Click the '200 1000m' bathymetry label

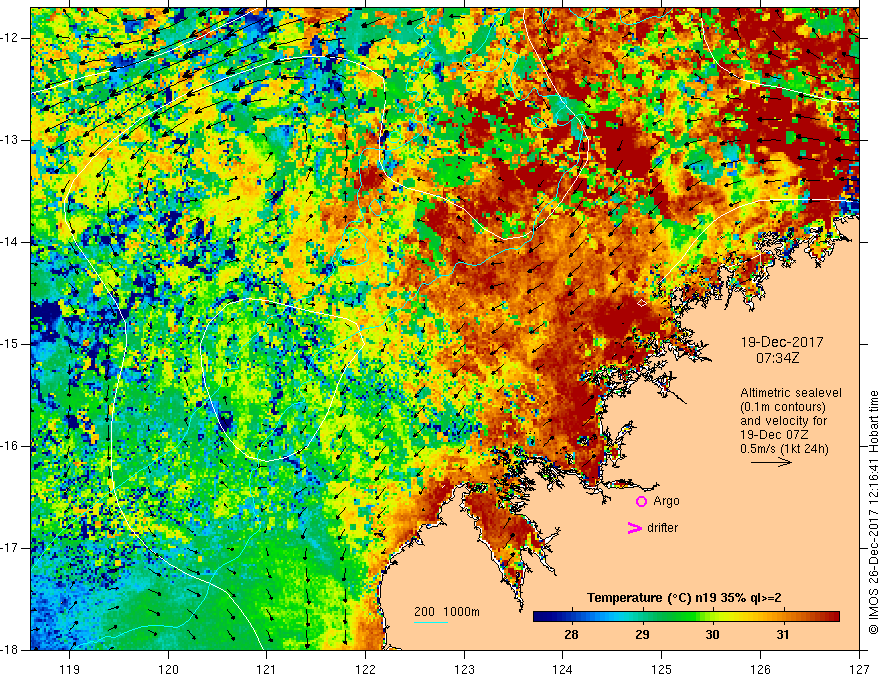click(x=447, y=612)
